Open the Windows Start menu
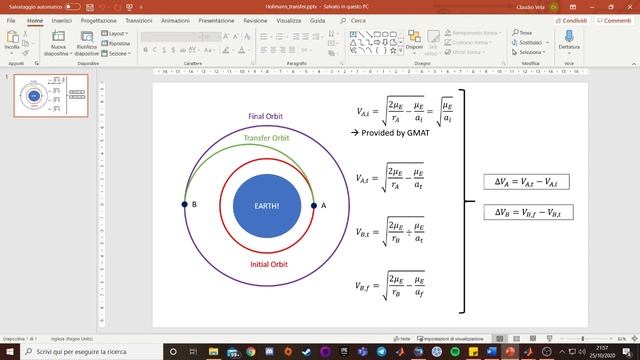 tap(10, 351)
